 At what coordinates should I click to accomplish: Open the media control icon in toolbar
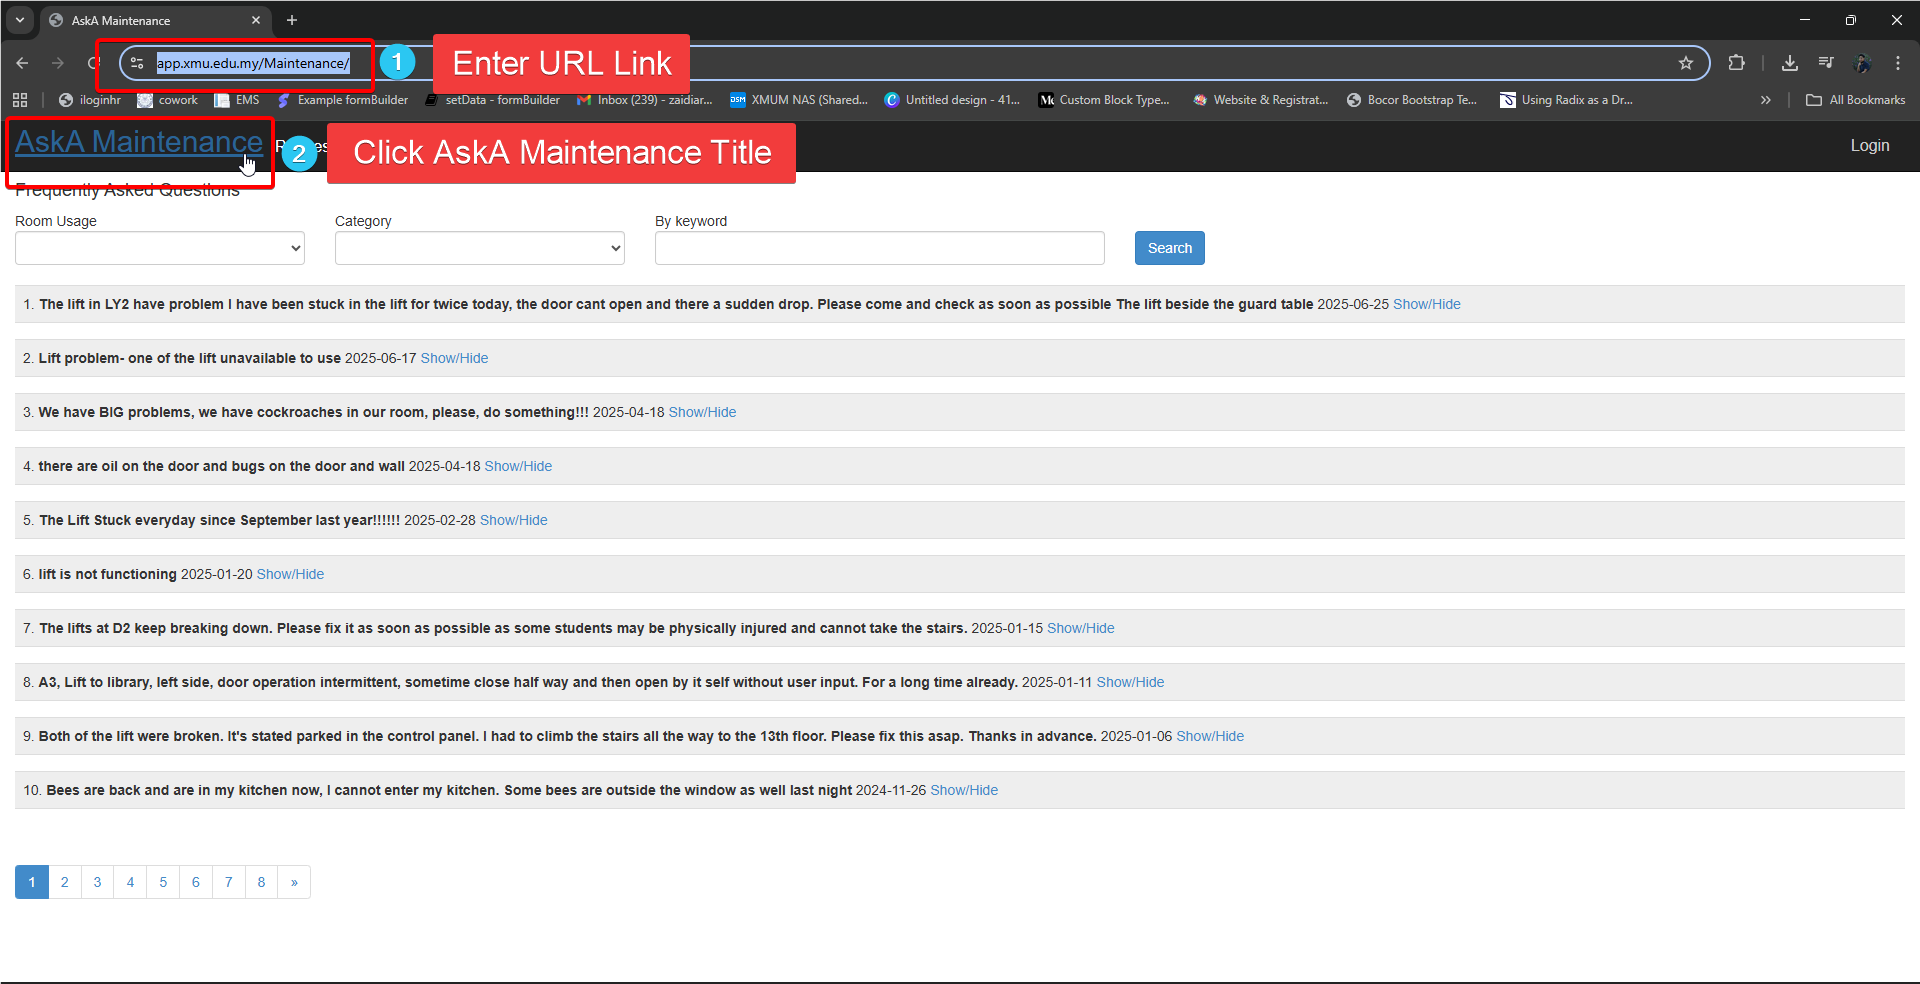tap(1826, 63)
